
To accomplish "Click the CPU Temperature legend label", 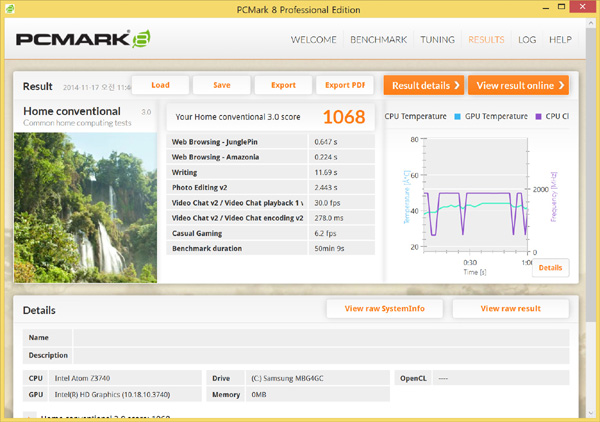I will tap(415, 116).
